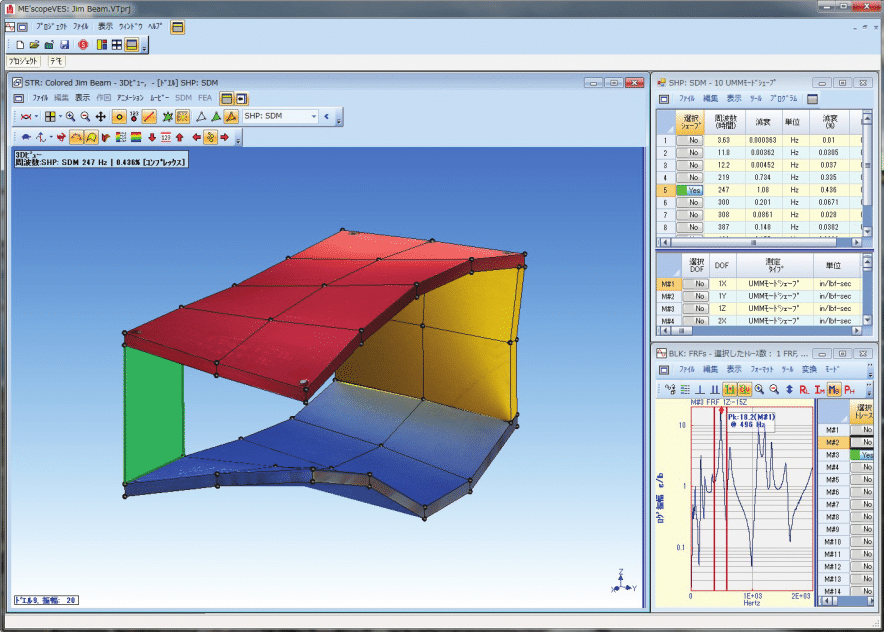This screenshot has height=632, width=884.
Task: Toggle trace M#3 selection showing Yes
Action: click(867, 454)
